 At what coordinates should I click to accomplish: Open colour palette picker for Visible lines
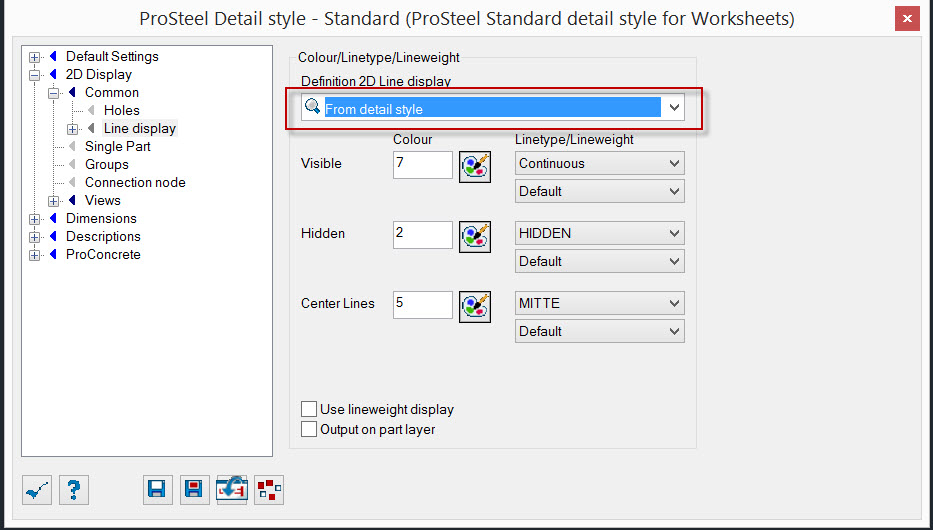click(475, 167)
